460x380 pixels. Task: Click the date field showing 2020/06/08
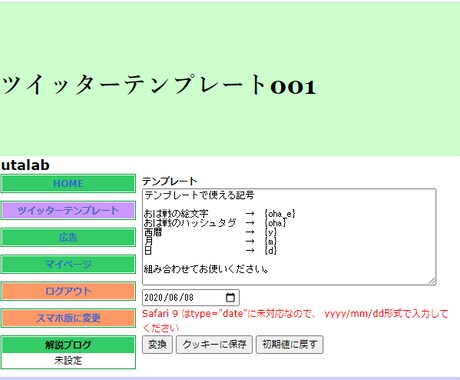pos(191,297)
